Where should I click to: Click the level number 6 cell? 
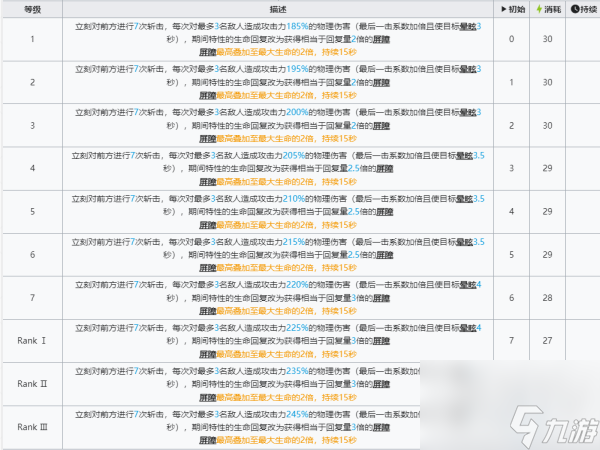[x=33, y=255]
